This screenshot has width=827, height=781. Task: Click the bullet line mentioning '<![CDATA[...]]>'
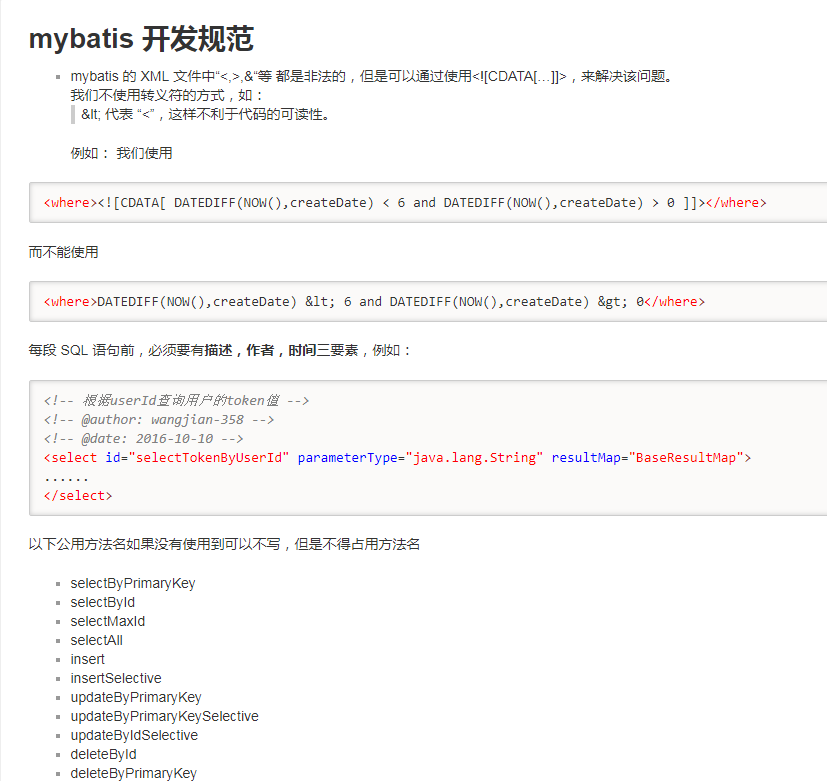coord(372,76)
